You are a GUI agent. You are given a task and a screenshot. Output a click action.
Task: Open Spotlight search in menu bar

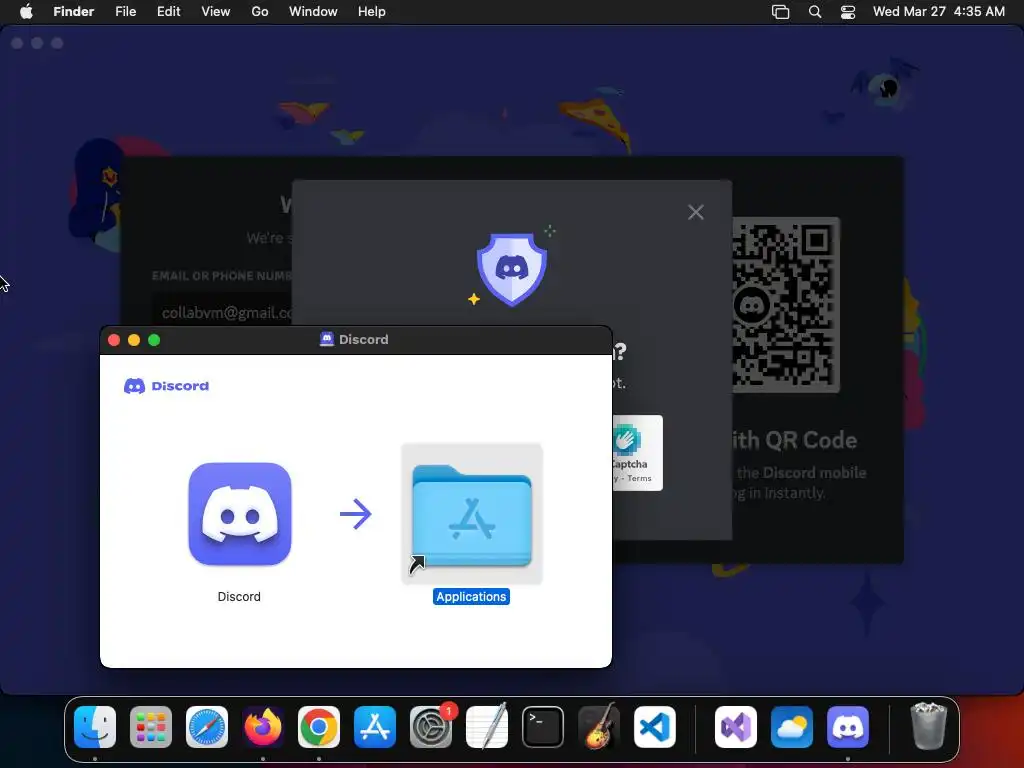(814, 12)
